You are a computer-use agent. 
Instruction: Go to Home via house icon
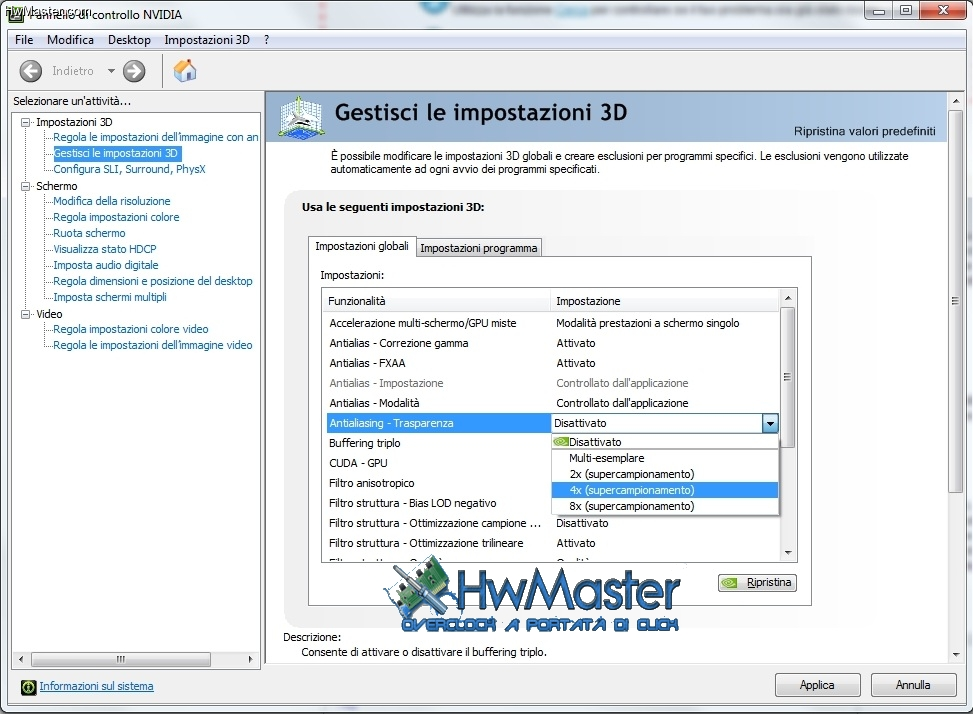click(185, 71)
